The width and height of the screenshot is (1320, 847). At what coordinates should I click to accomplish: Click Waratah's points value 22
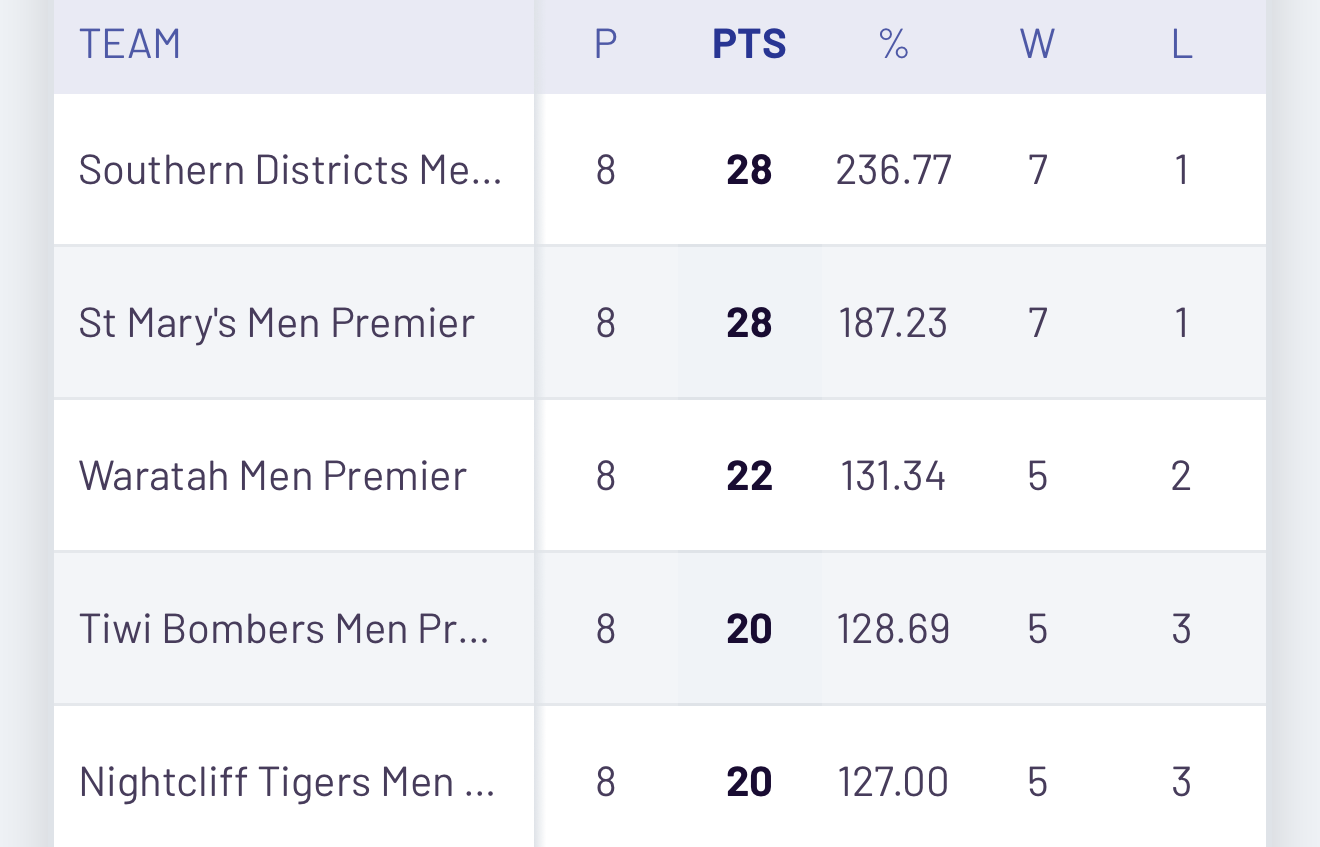tap(749, 476)
